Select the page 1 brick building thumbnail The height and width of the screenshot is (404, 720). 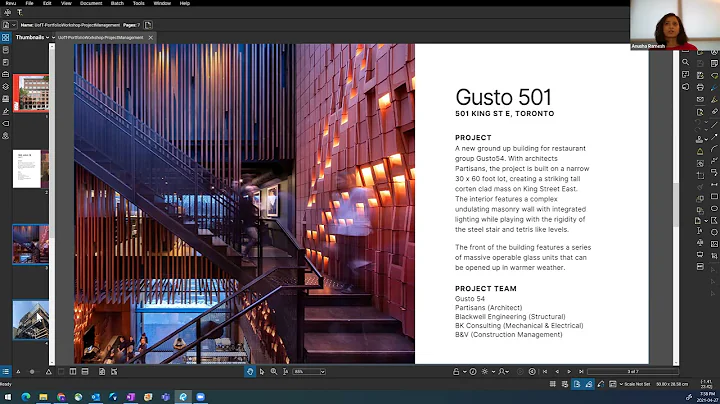click(31, 94)
